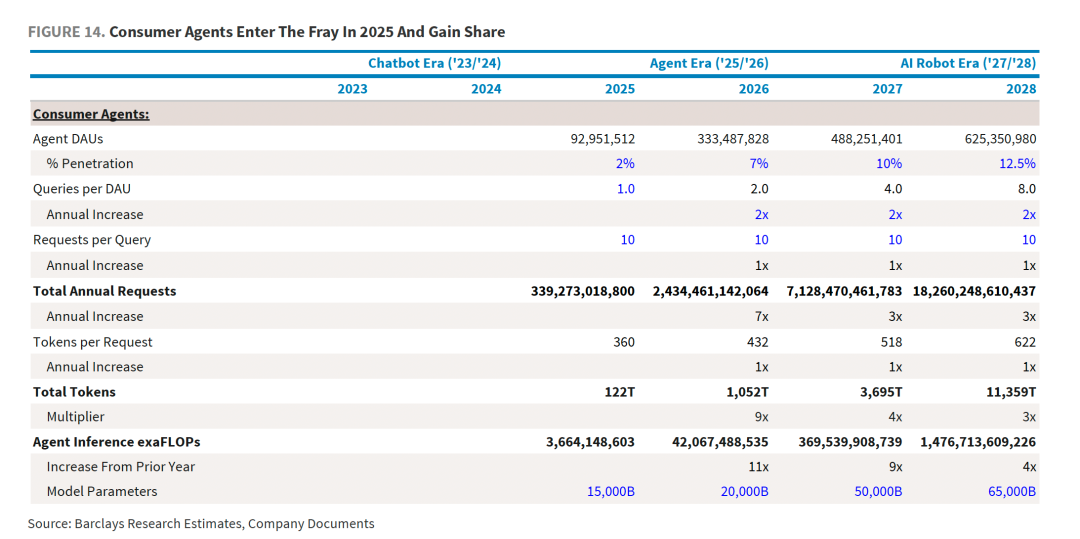Screen dimensions: 1080x539
Task: Select Tokens per Request value 622
Action: pyautogui.click(x=1026, y=341)
